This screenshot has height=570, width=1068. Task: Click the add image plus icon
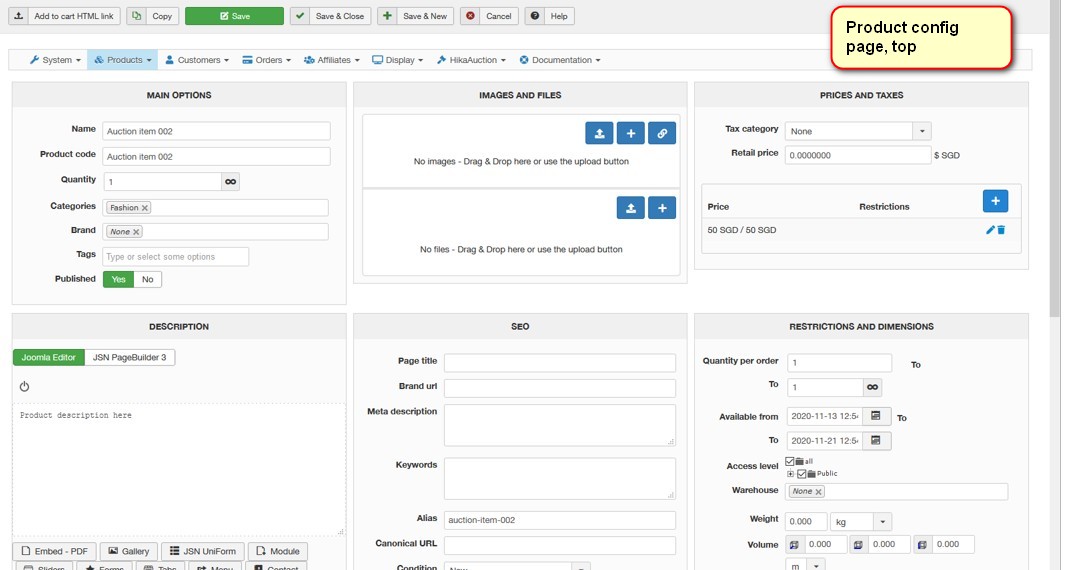[630, 133]
